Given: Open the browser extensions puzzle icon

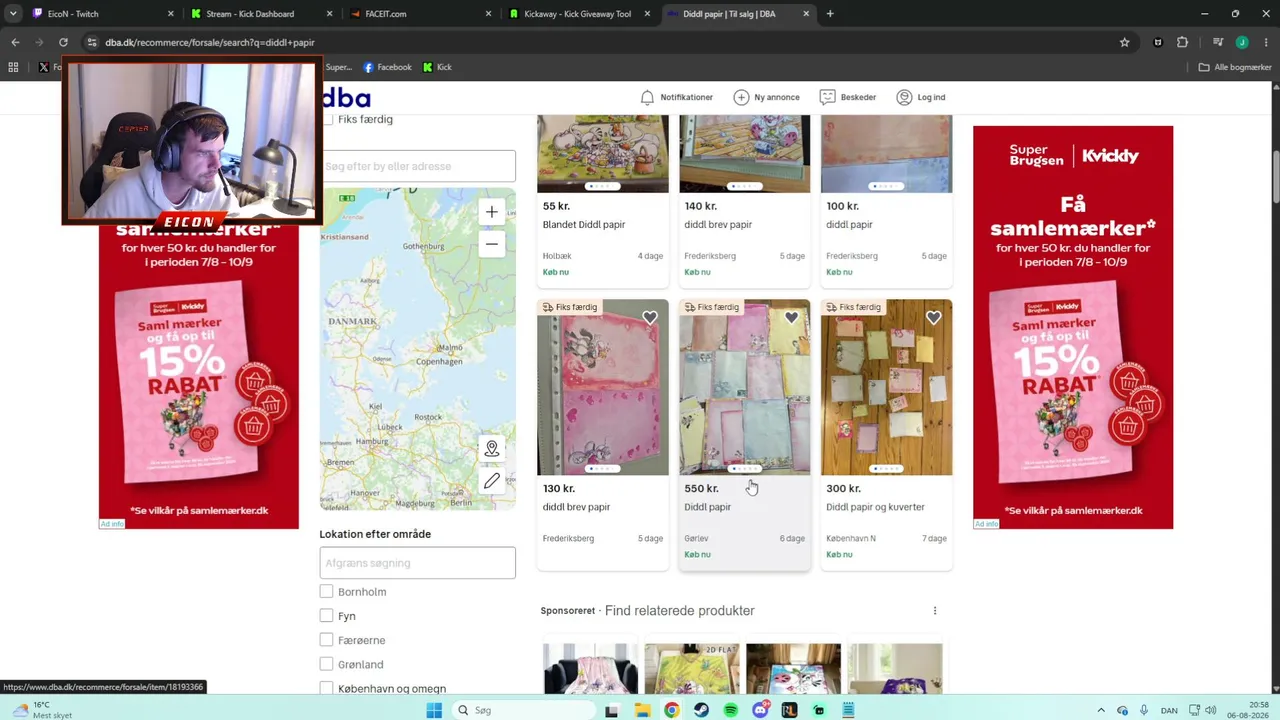Looking at the screenshot, I should tap(1182, 42).
